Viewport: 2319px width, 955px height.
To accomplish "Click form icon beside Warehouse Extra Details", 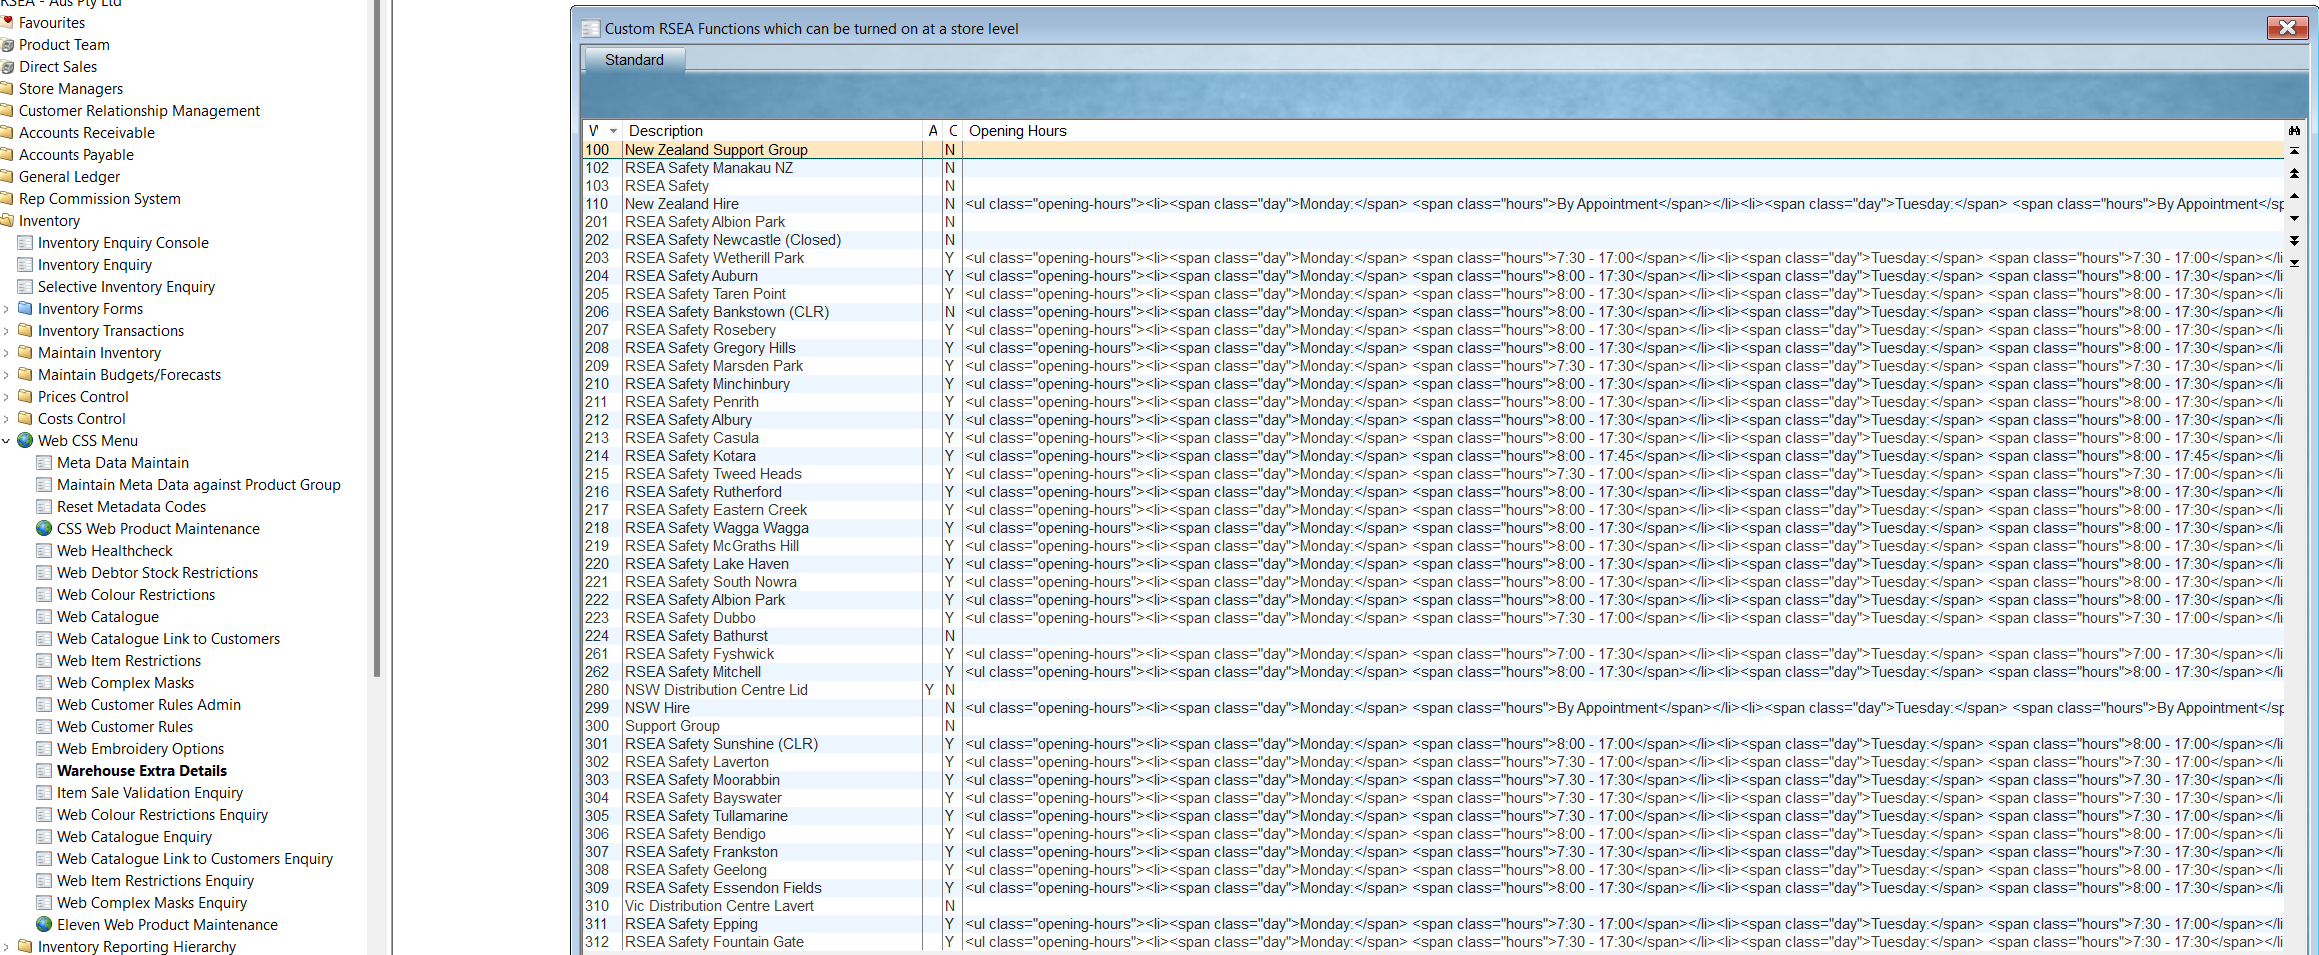I will click(x=44, y=770).
